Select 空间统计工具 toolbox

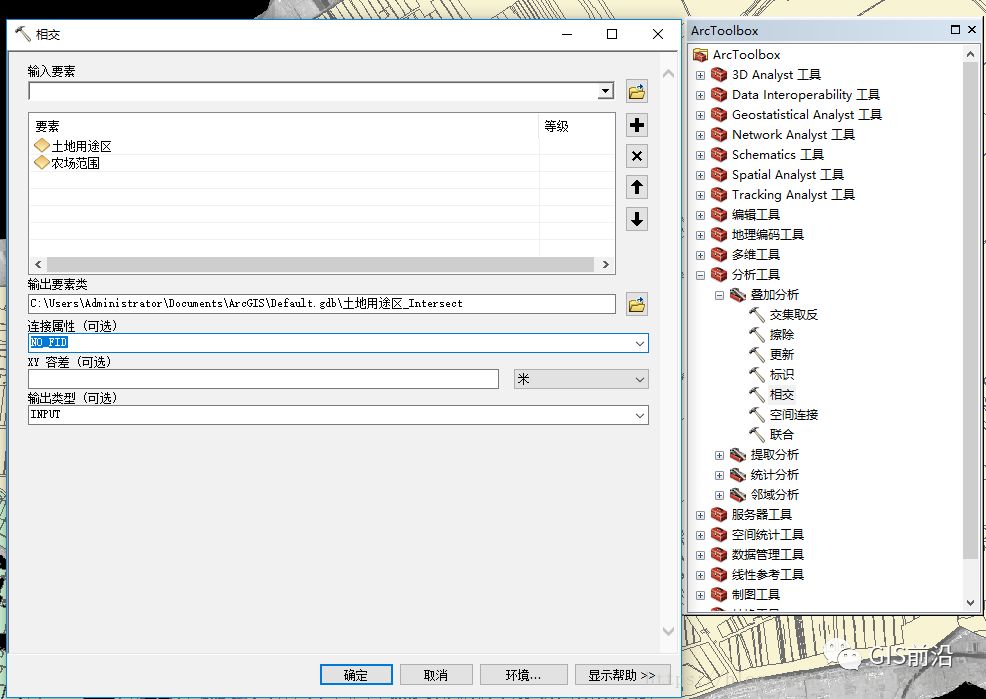(x=767, y=535)
